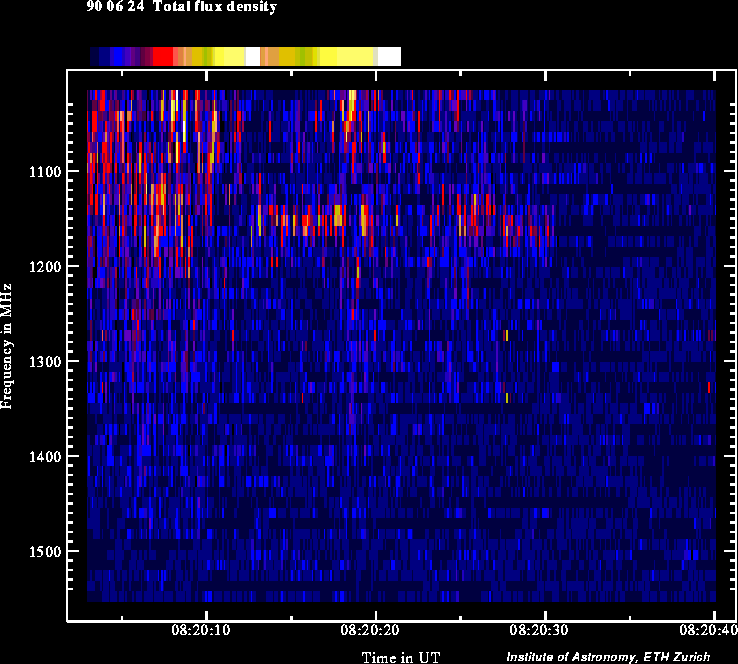Viewport: 738px width, 664px height.
Task: Click the 08:20:20 time axis label
Action: tap(370, 630)
